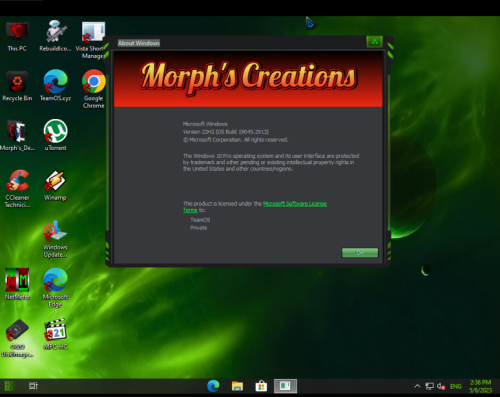Viewport: 500px width, 397px height.
Task: Show hidden system tray icons
Action: 417,386
